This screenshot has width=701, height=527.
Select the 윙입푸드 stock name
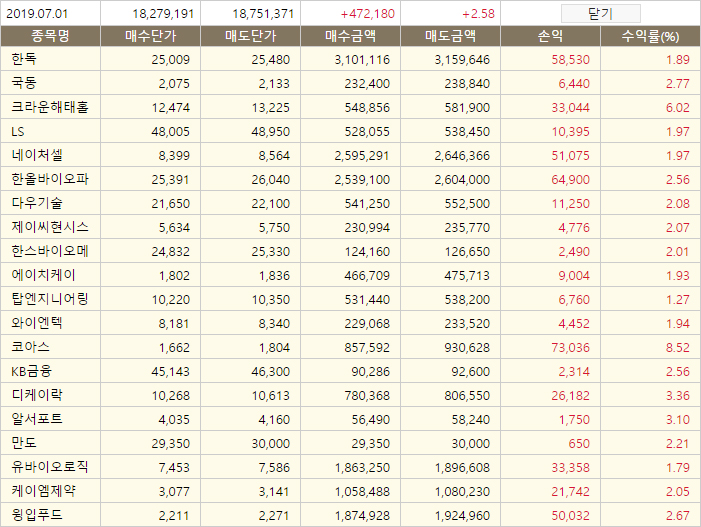coord(37,515)
